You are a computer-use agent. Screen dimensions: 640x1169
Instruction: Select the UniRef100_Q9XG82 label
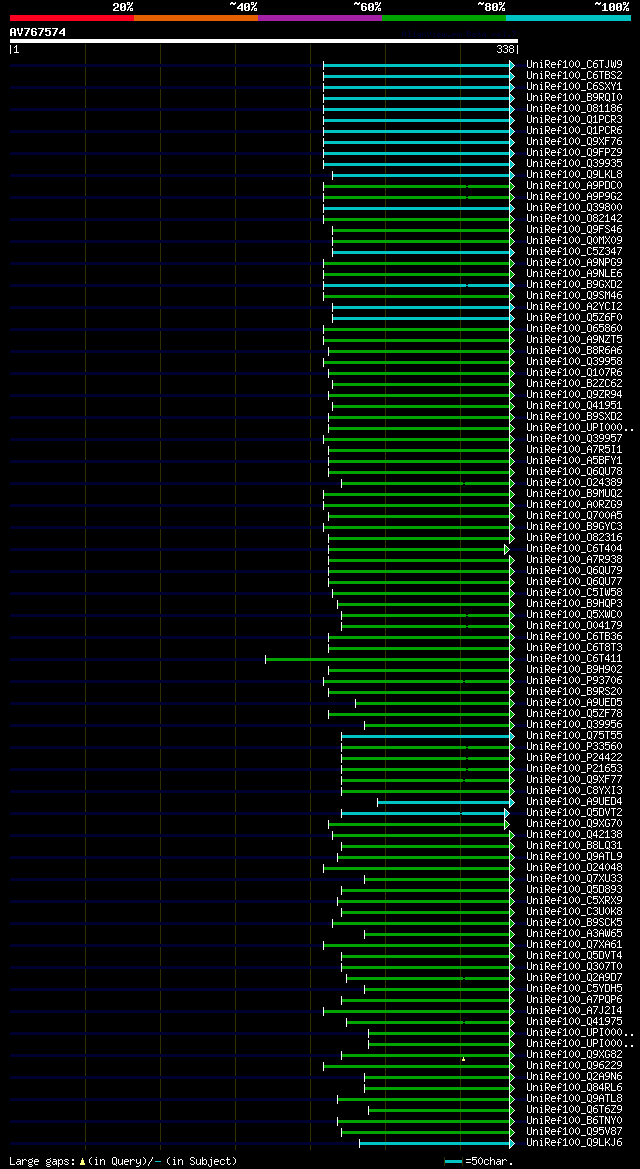coord(574,1054)
